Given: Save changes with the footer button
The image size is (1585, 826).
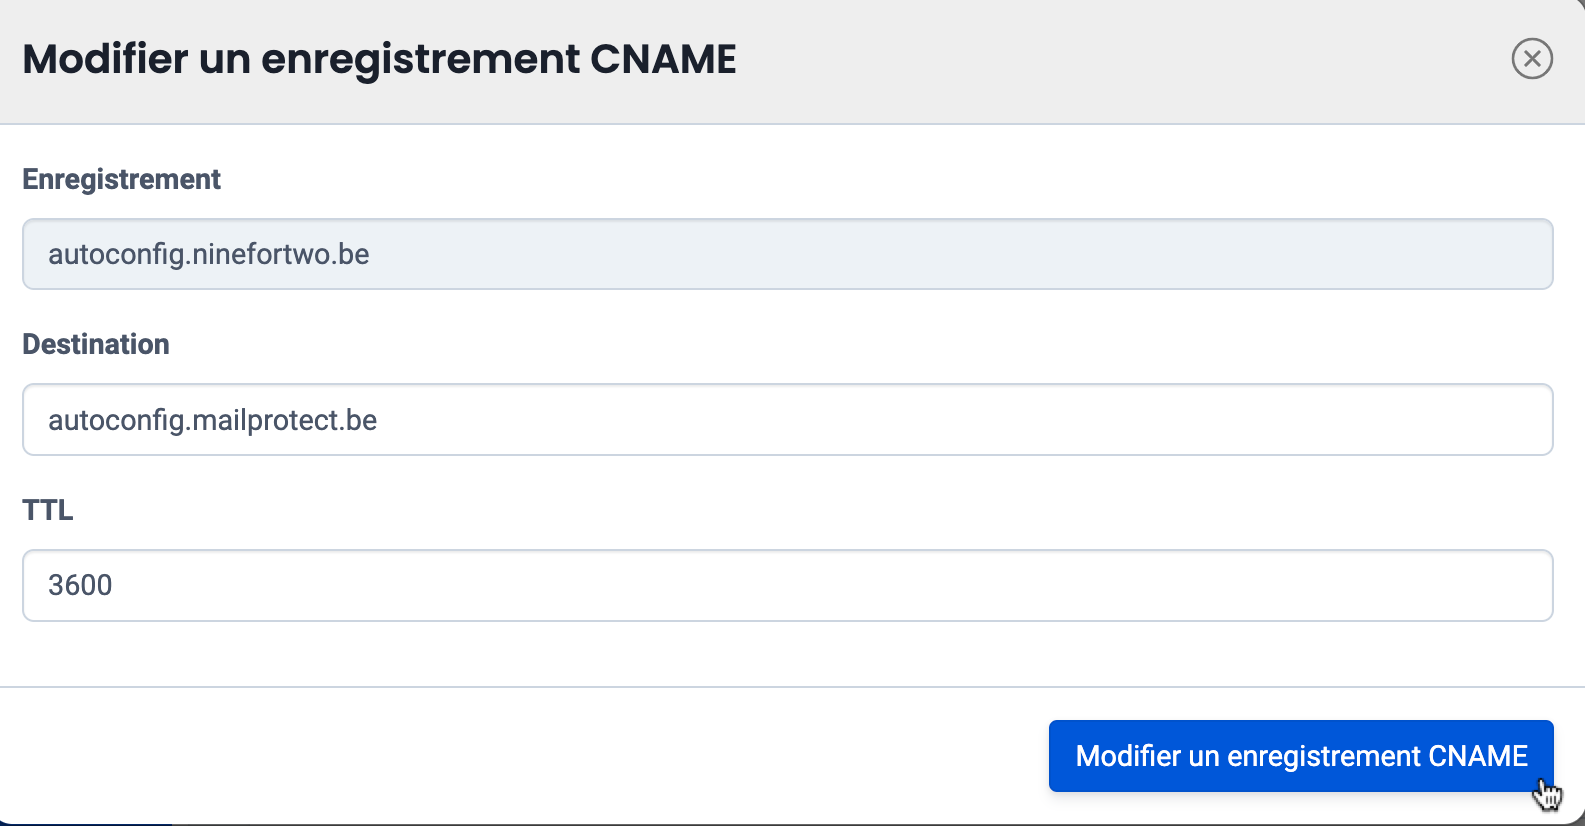Looking at the screenshot, I should (1300, 756).
